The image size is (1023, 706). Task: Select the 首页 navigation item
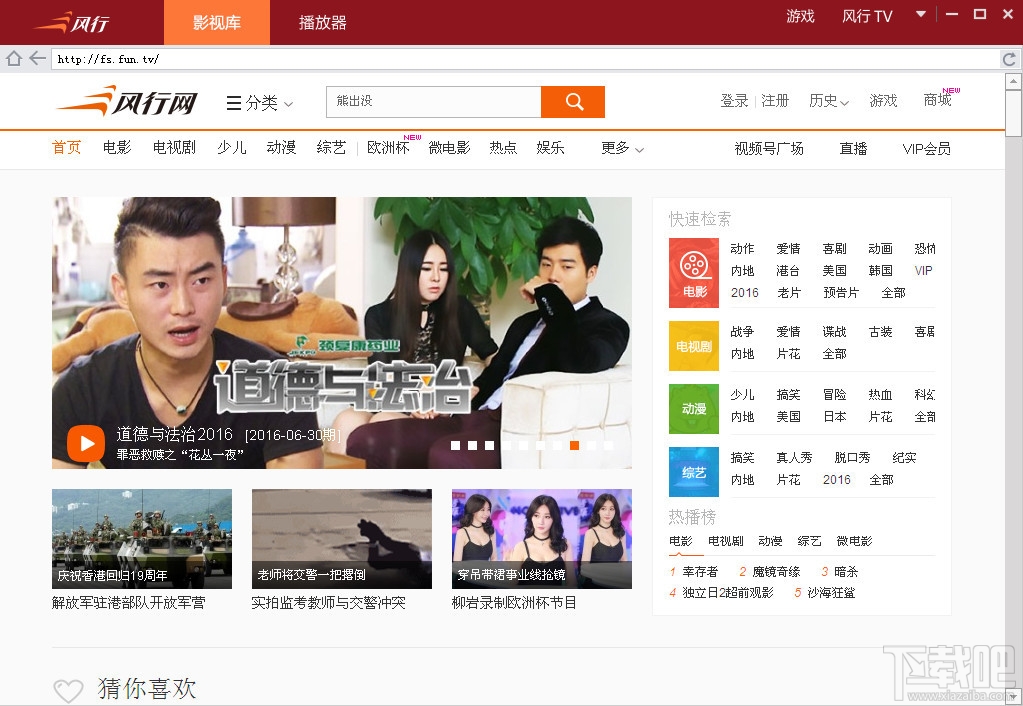point(67,147)
